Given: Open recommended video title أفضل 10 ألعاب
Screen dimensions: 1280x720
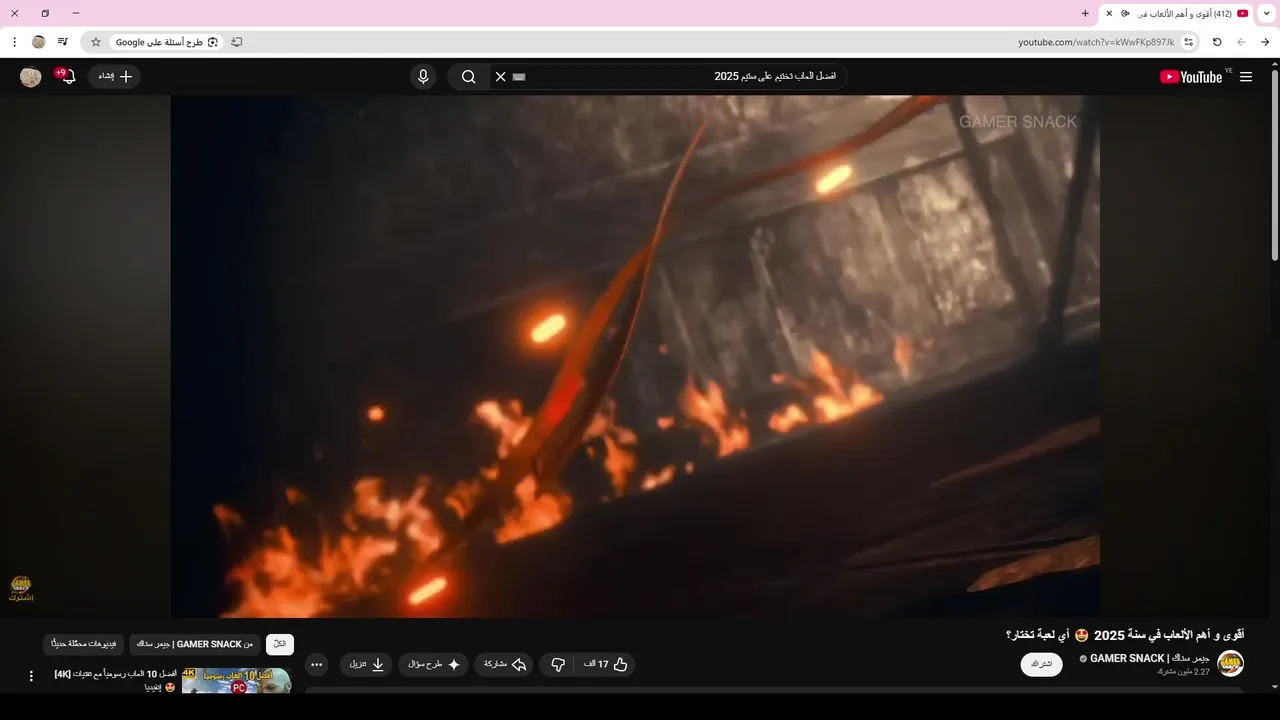Looking at the screenshot, I should pos(115,680).
